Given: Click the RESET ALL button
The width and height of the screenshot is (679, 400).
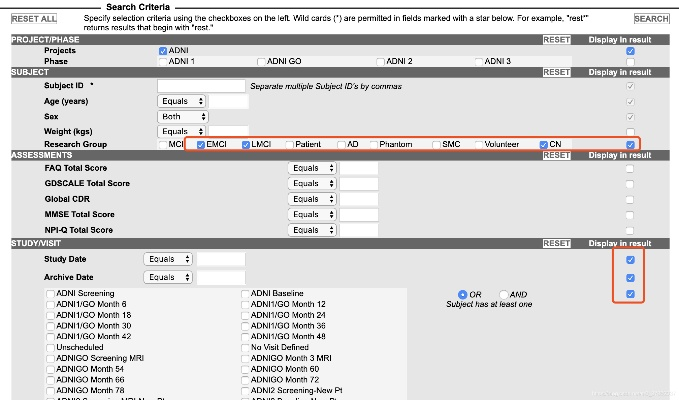Looking at the screenshot, I should pos(34,19).
